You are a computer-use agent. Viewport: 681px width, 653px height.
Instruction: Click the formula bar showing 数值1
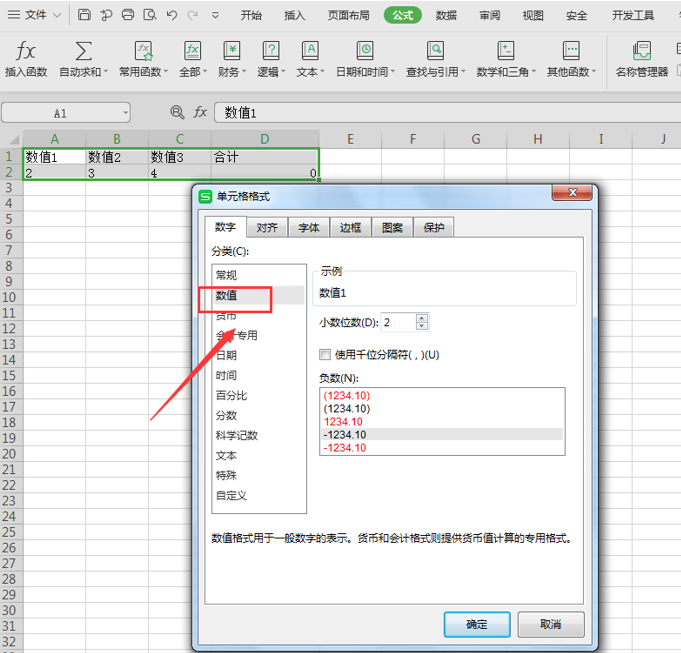click(x=447, y=113)
